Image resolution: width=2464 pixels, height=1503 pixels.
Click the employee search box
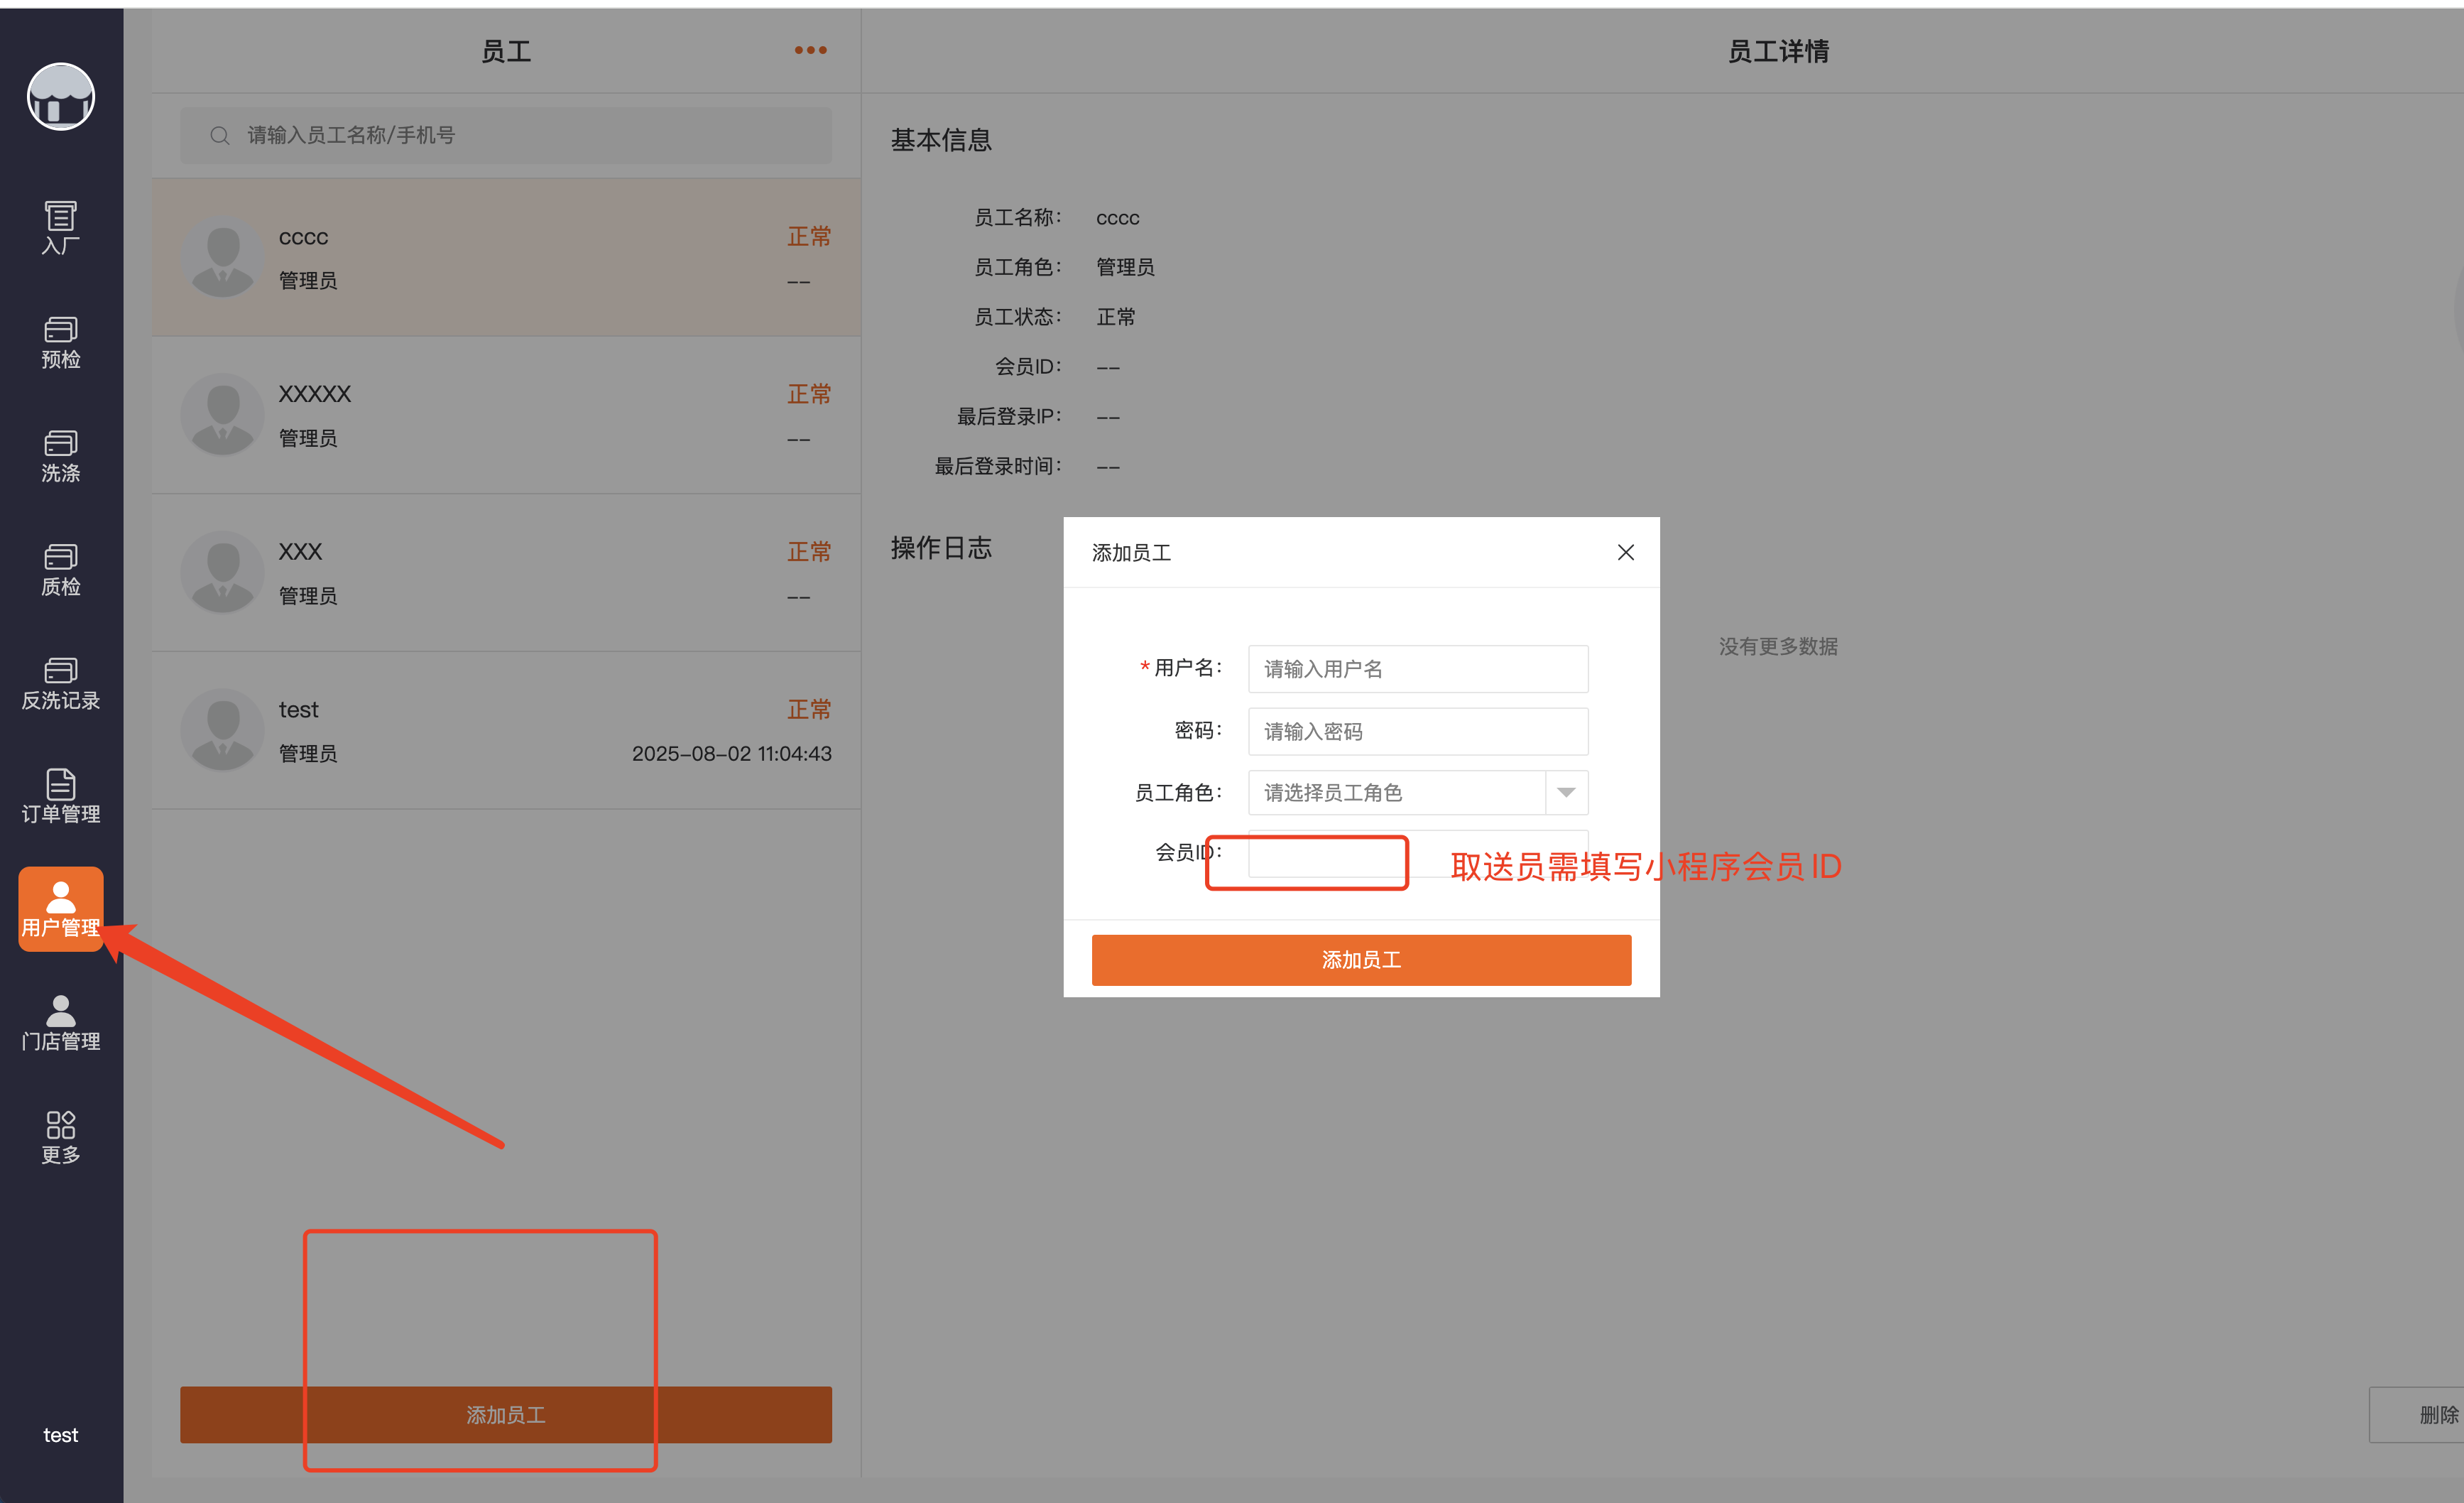506,135
